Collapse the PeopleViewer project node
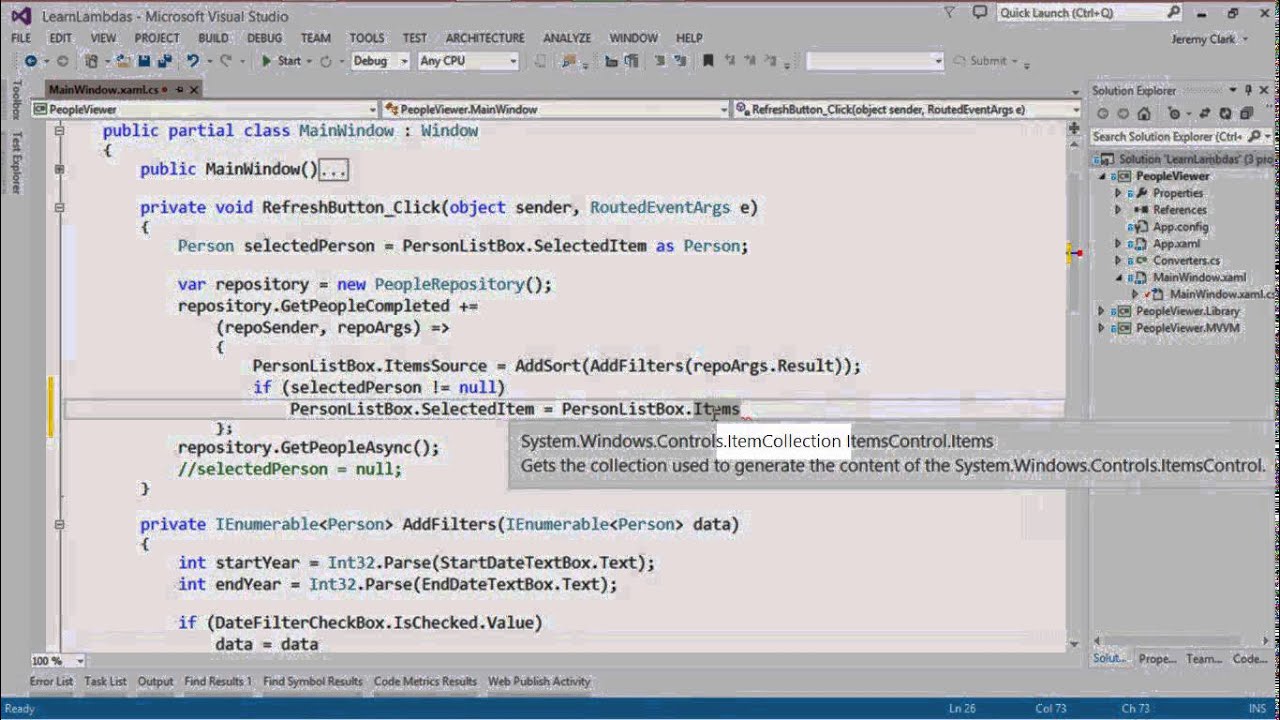The image size is (1280, 720). click(x=1102, y=177)
